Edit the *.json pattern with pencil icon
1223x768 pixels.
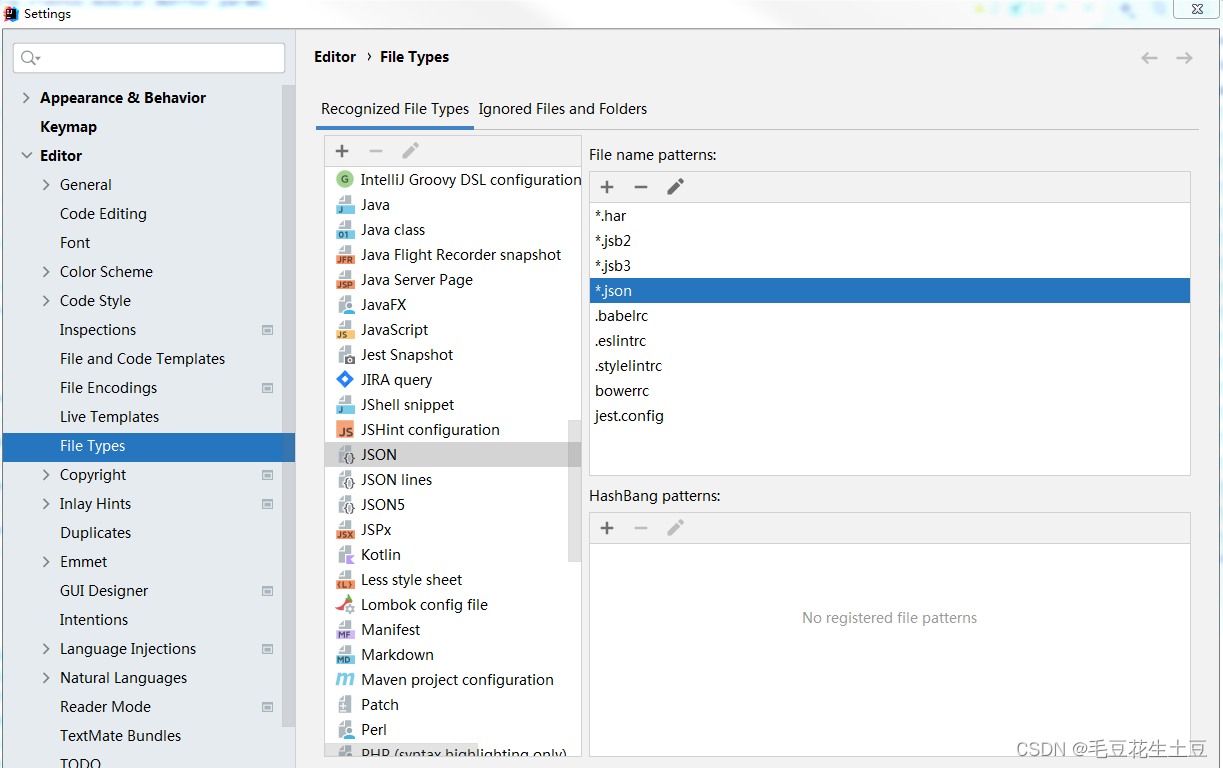click(x=674, y=186)
